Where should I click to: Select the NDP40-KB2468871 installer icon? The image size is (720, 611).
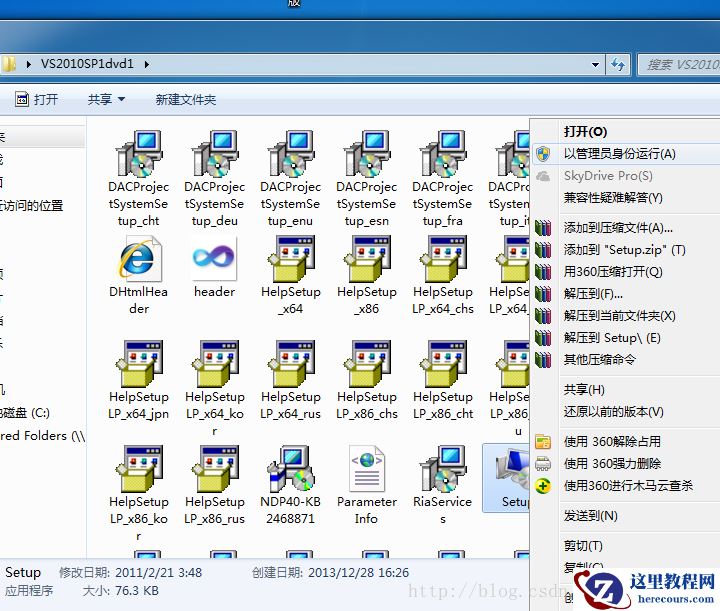[291, 469]
